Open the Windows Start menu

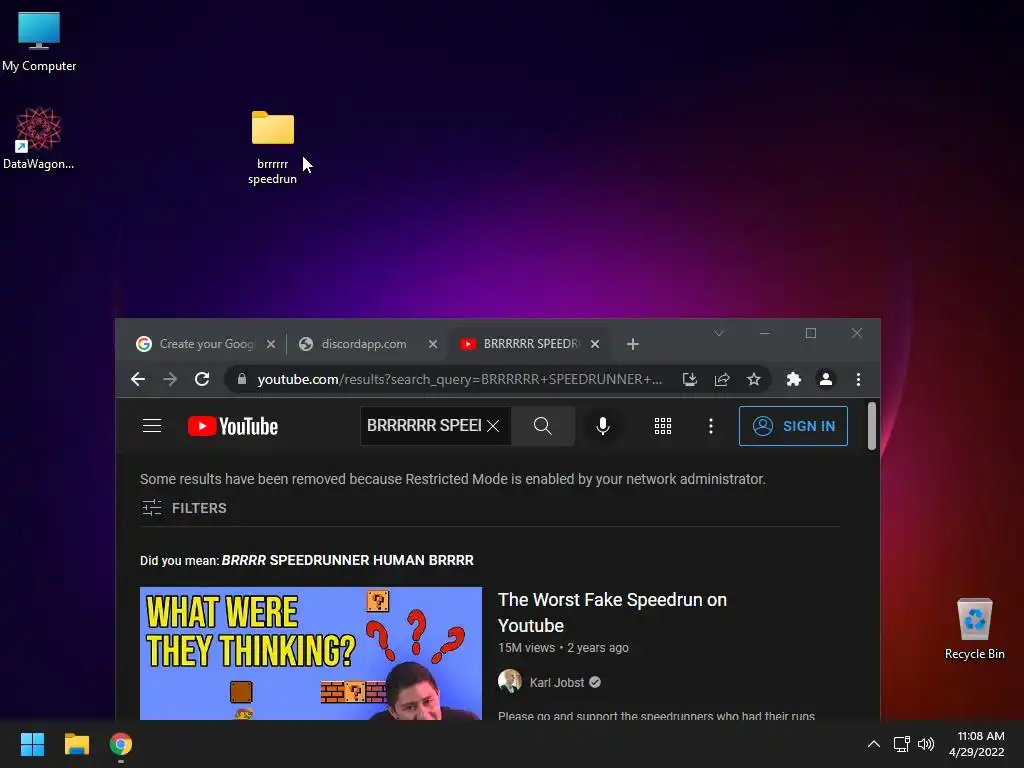(x=32, y=744)
